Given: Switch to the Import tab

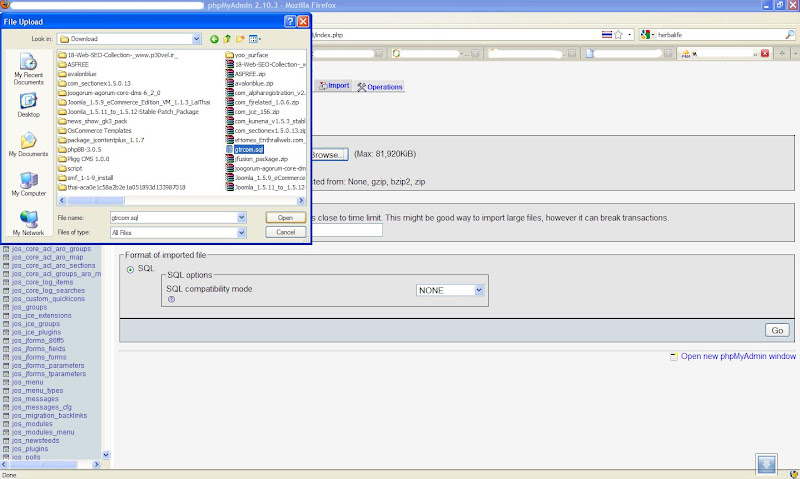Looking at the screenshot, I should 334,86.
